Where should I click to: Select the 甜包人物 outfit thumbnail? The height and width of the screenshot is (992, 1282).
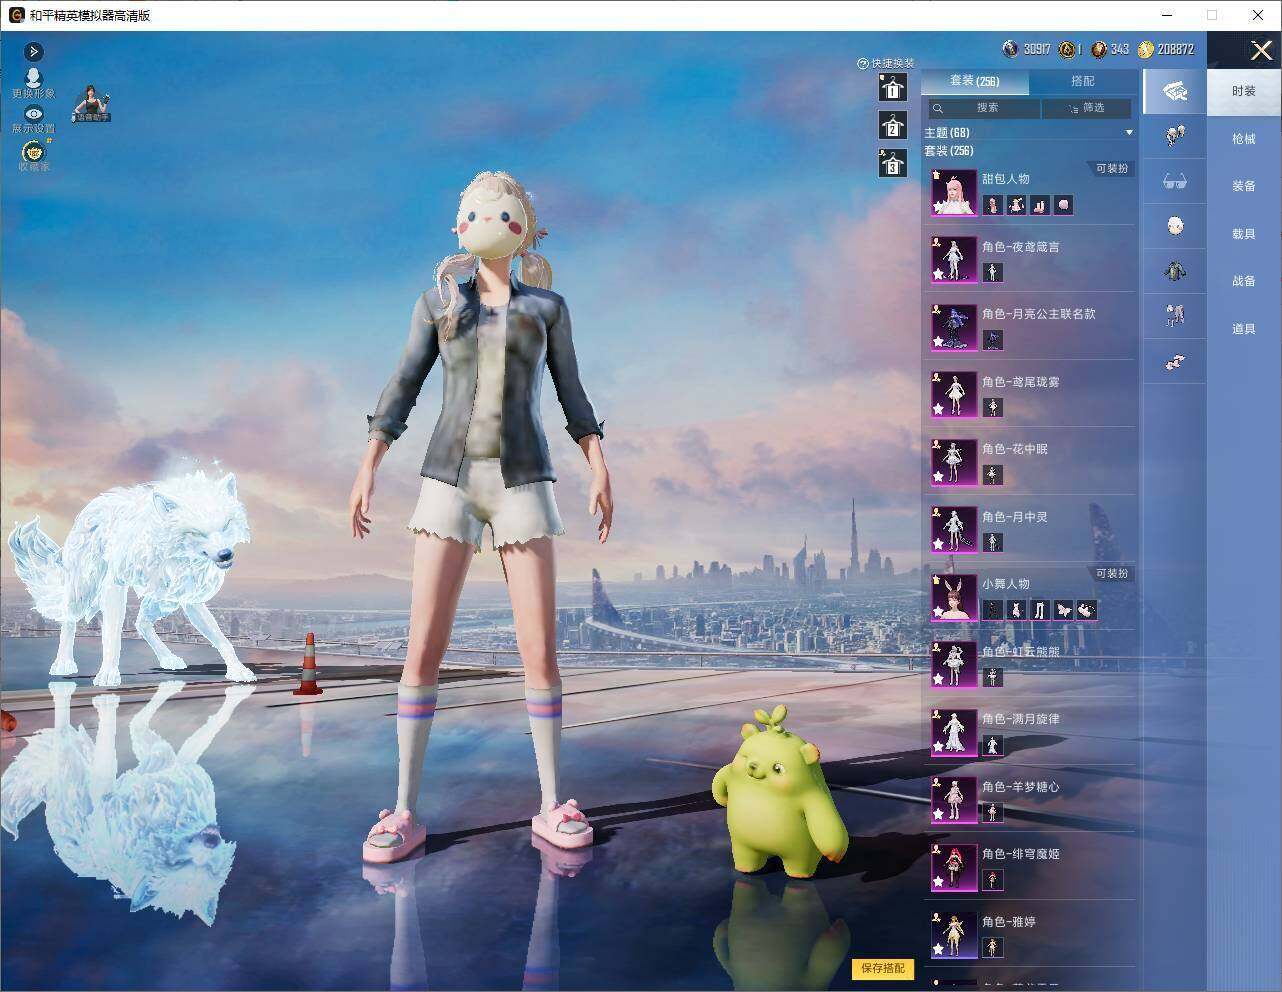[954, 192]
